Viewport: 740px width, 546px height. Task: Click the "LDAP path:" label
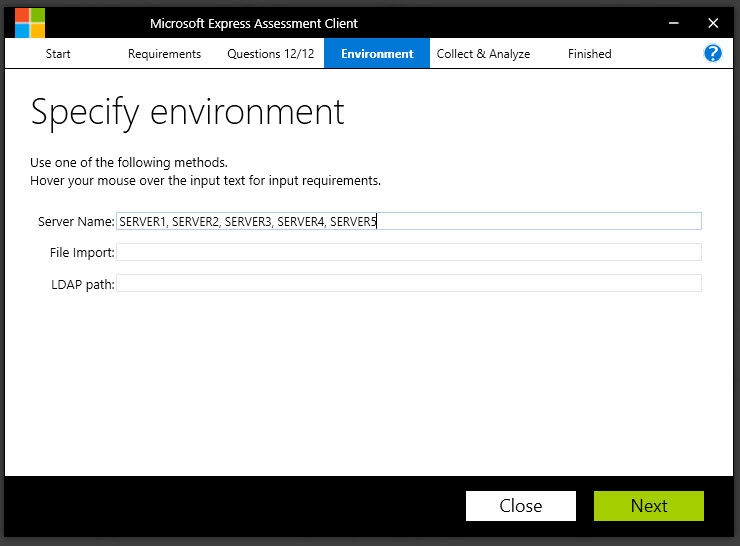tap(83, 285)
